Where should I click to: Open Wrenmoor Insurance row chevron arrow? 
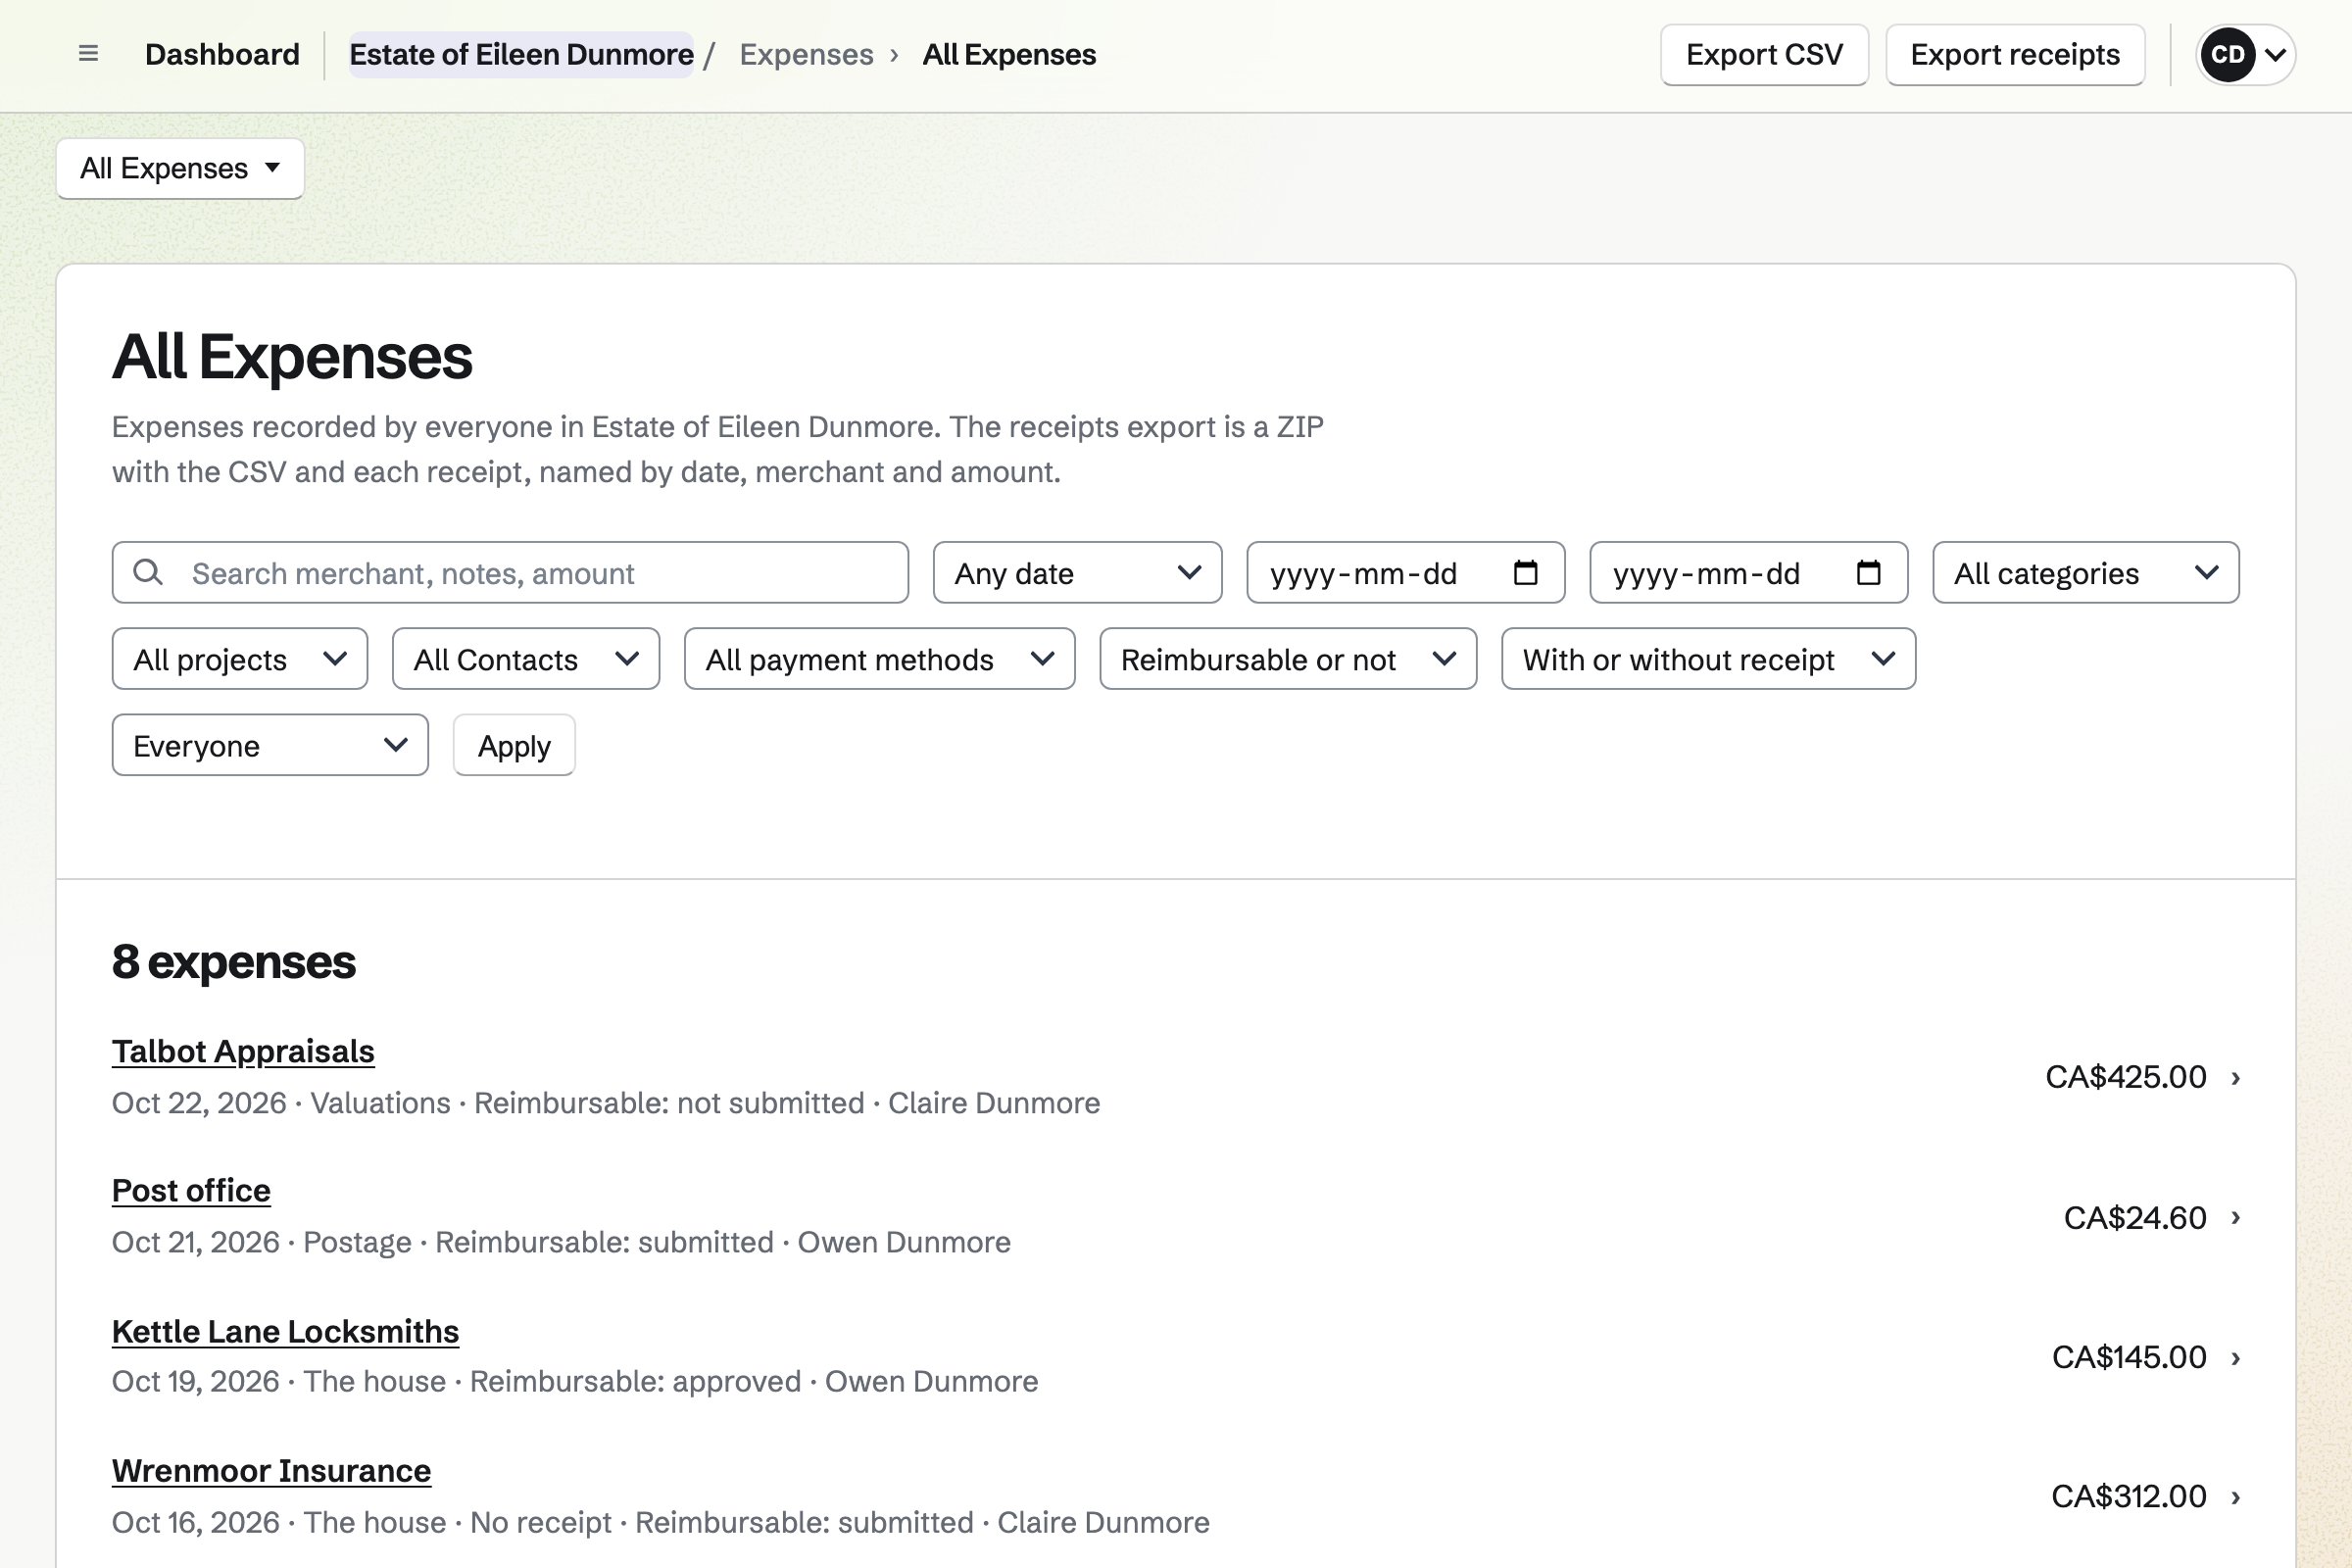(2236, 1497)
